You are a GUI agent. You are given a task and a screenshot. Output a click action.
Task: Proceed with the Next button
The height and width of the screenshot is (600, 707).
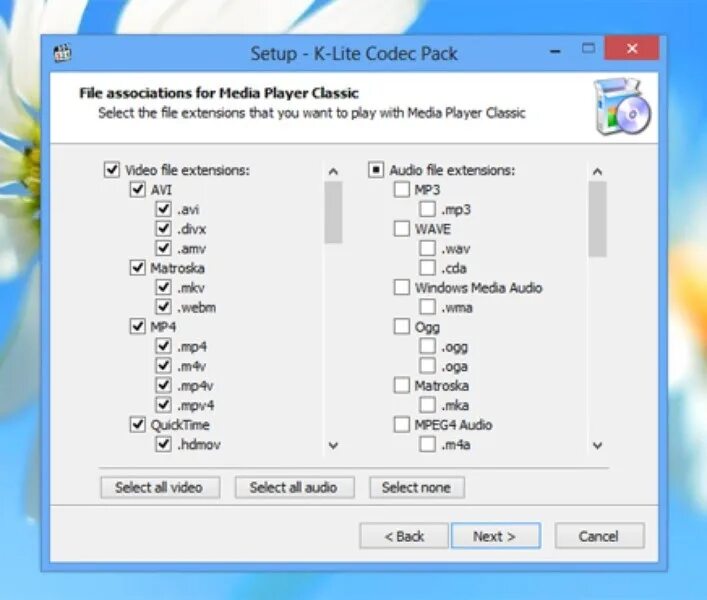(x=496, y=536)
